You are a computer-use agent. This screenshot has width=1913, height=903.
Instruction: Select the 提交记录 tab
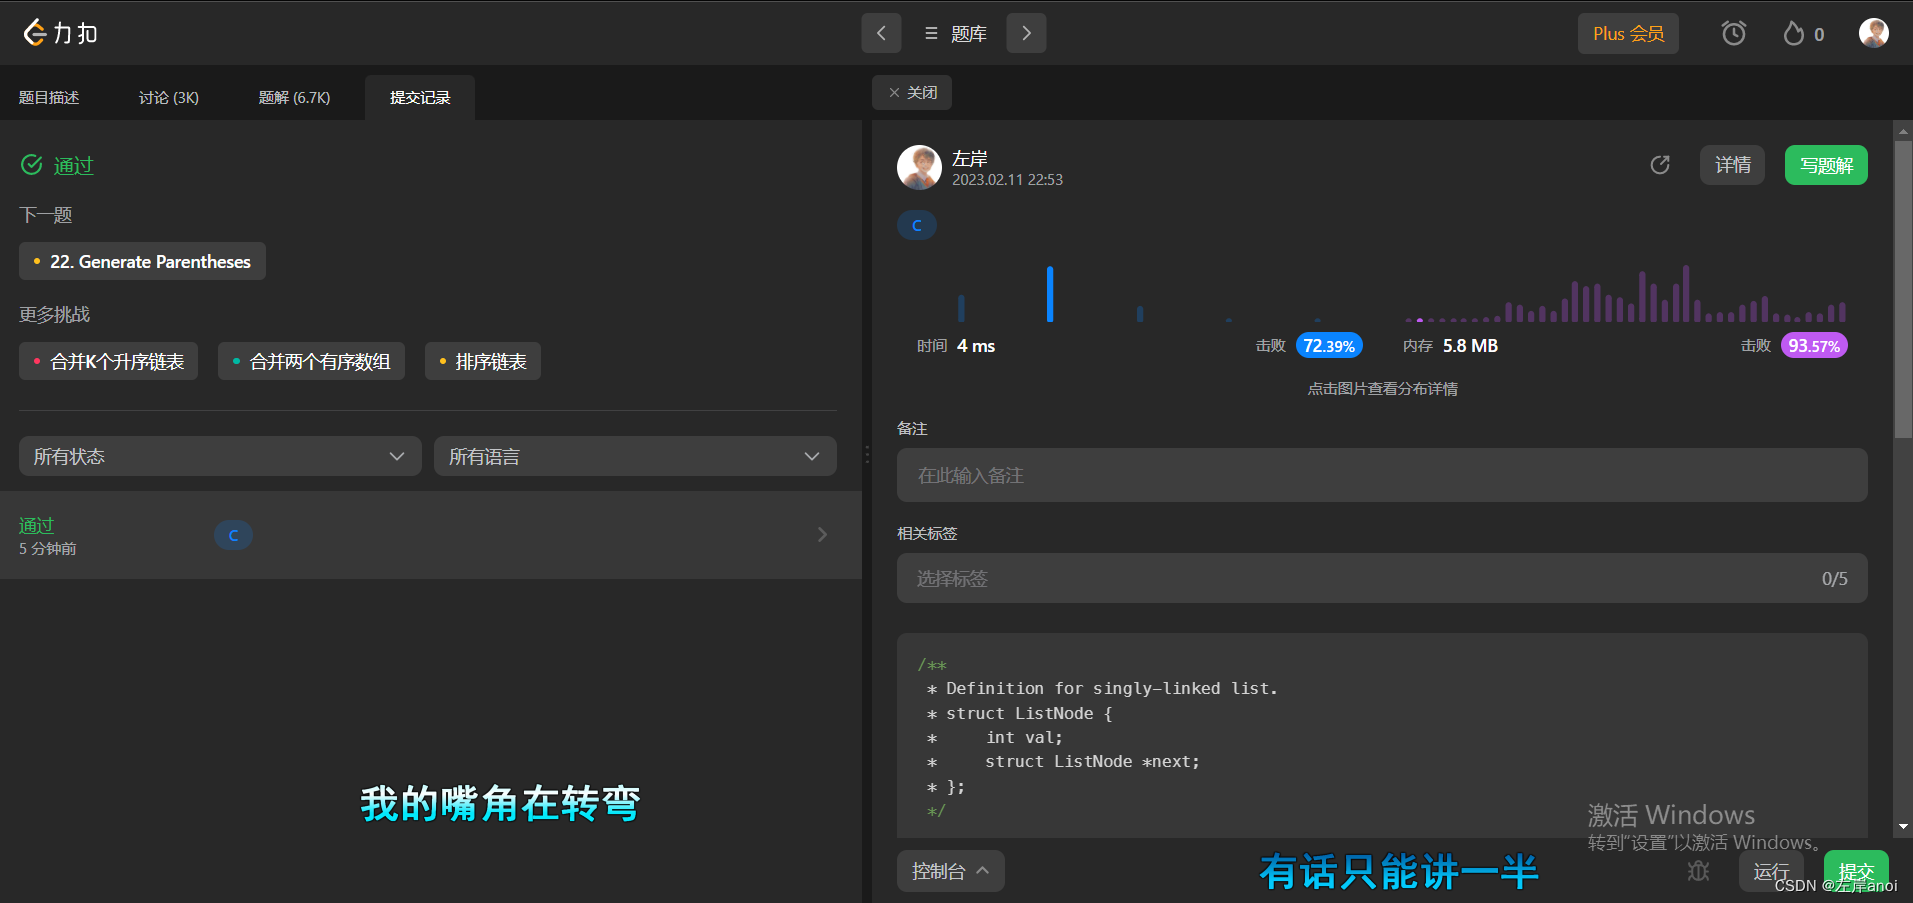420,97
